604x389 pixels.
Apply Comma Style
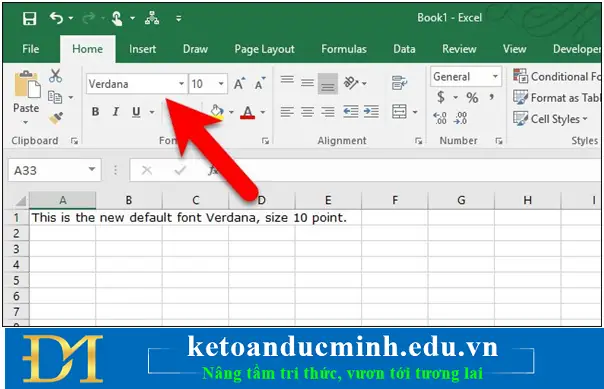[492, 97]
